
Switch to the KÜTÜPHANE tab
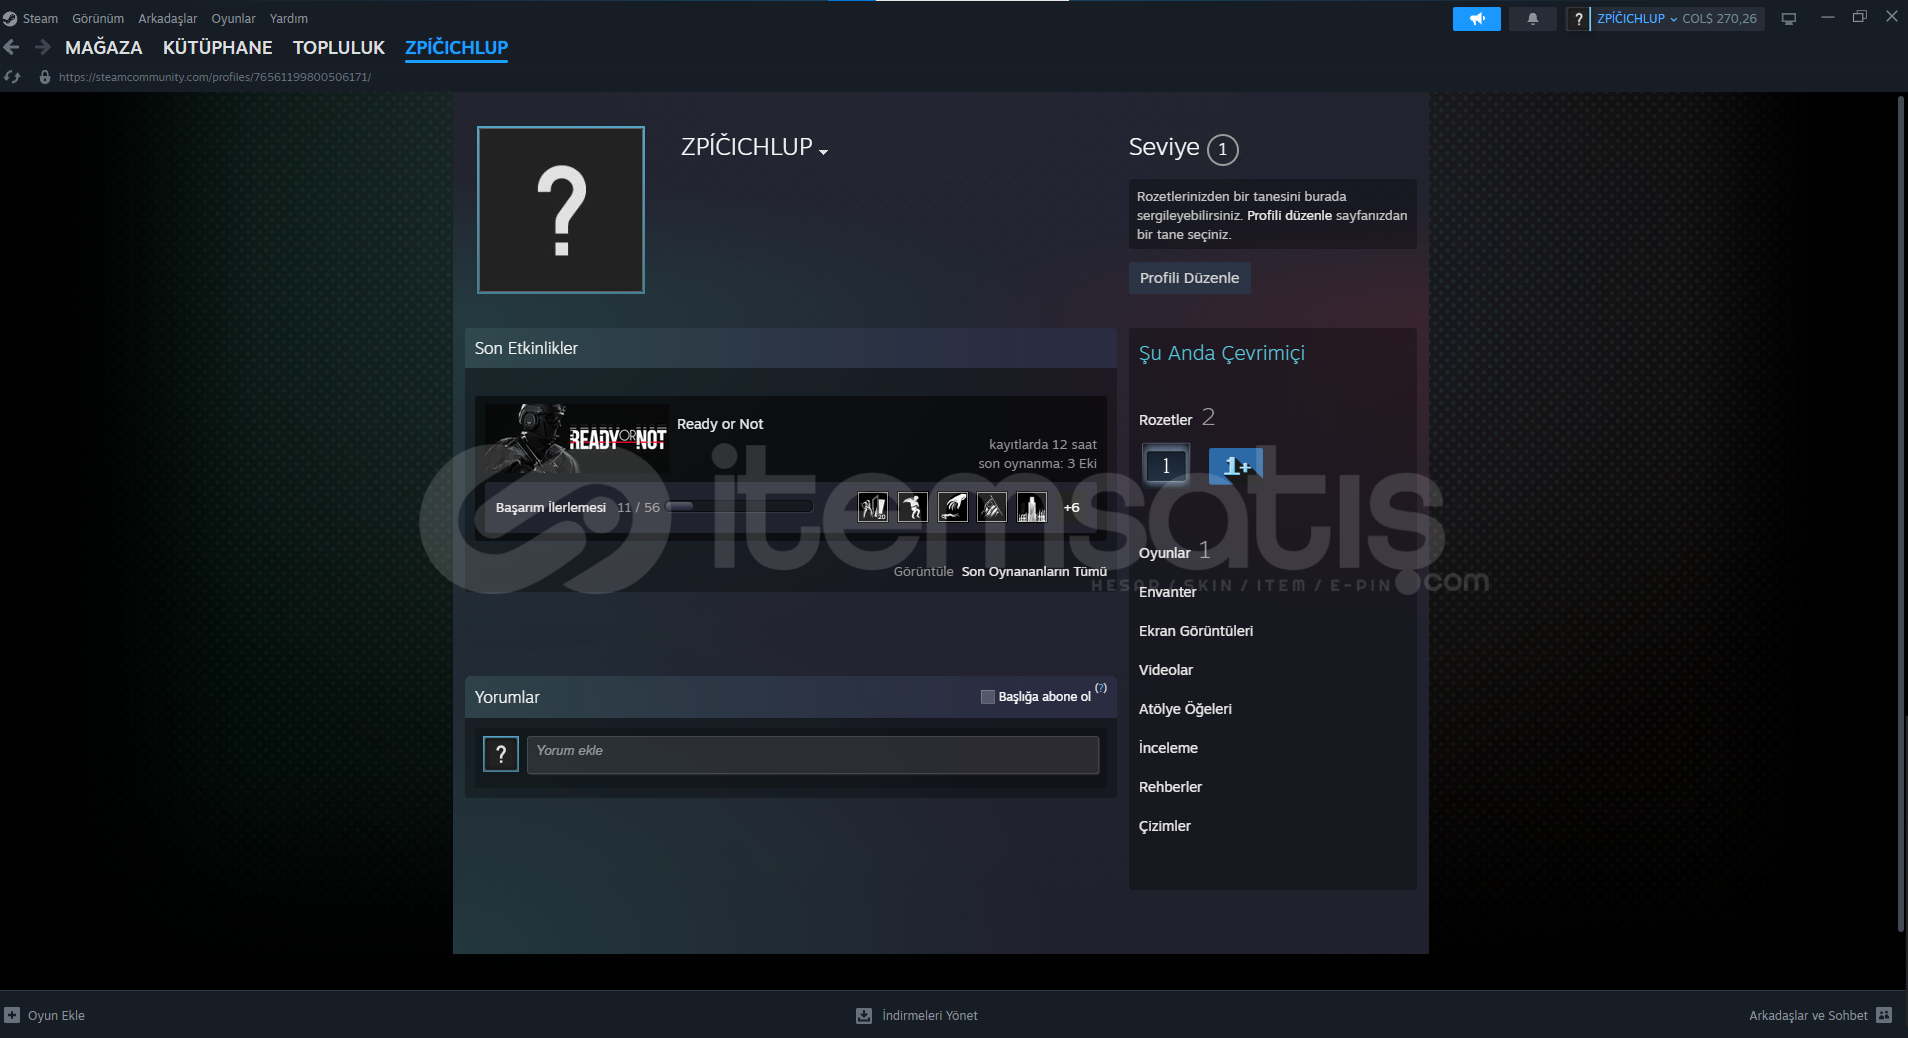pyautogui.click(x=218, y=47)
